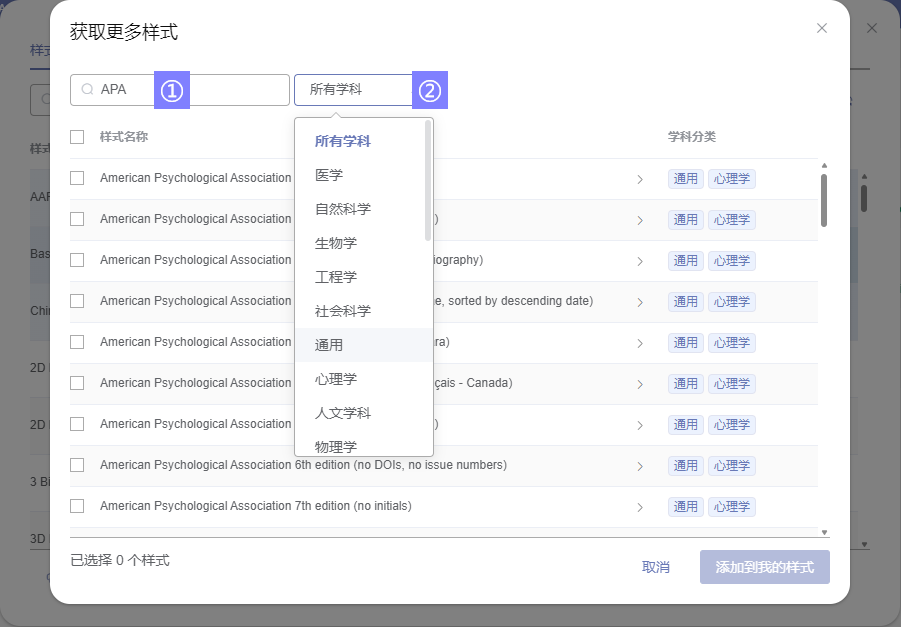Image resolution: width=901 pixels, height=627 pixels.
Task: Click arrow for the 6th edition no DOIs row
Action: (640, 466)
